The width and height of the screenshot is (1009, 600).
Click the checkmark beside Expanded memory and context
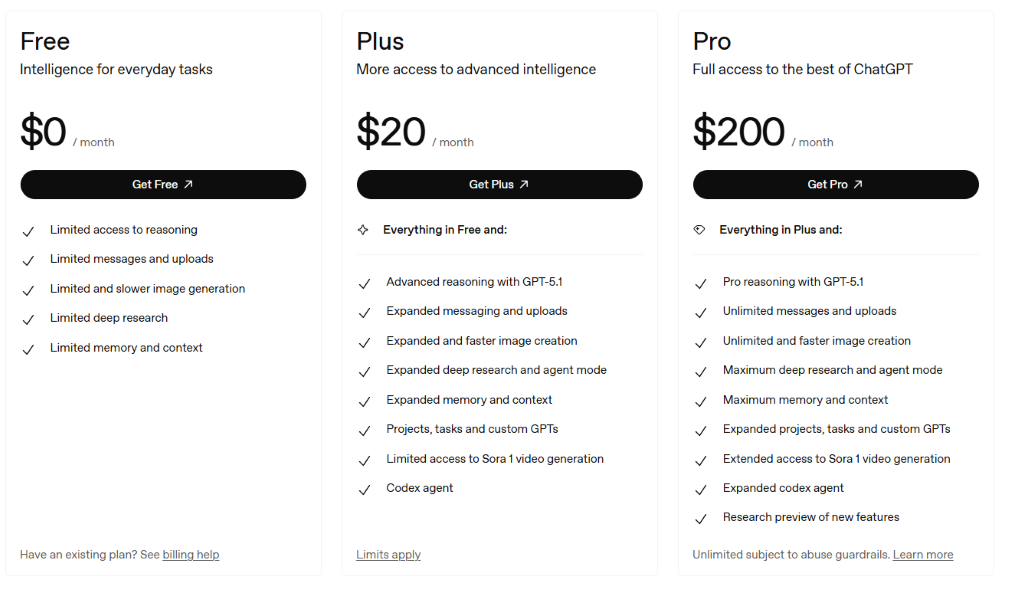pyautogui.click(x=365, y=400)
